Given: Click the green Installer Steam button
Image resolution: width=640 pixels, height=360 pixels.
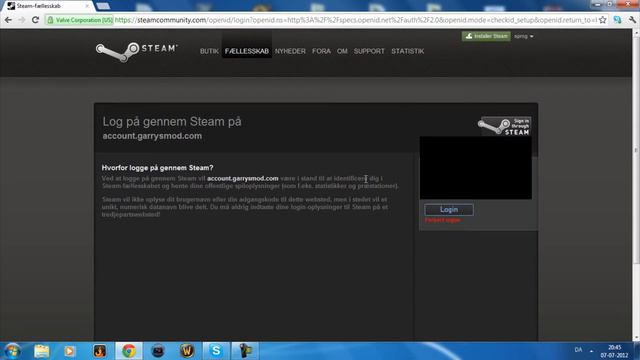Looking at the screenshot, I should coord(486,36).
